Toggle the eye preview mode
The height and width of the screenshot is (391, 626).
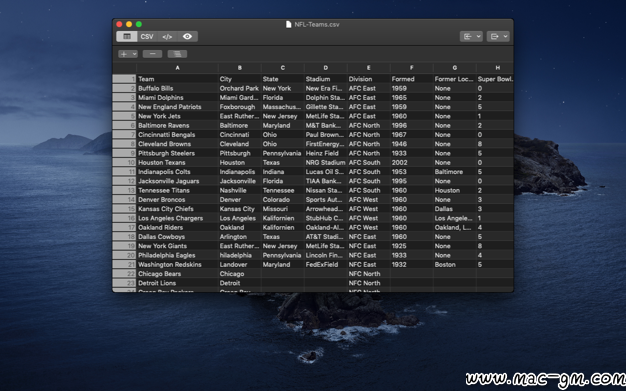click(x=187, y=36)
